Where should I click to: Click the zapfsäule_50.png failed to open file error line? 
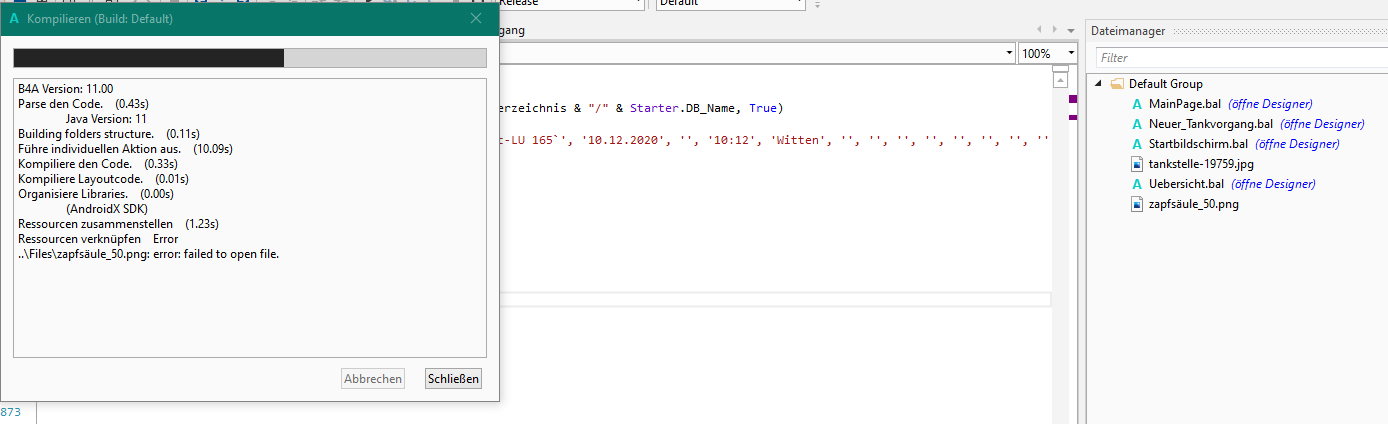148,254
